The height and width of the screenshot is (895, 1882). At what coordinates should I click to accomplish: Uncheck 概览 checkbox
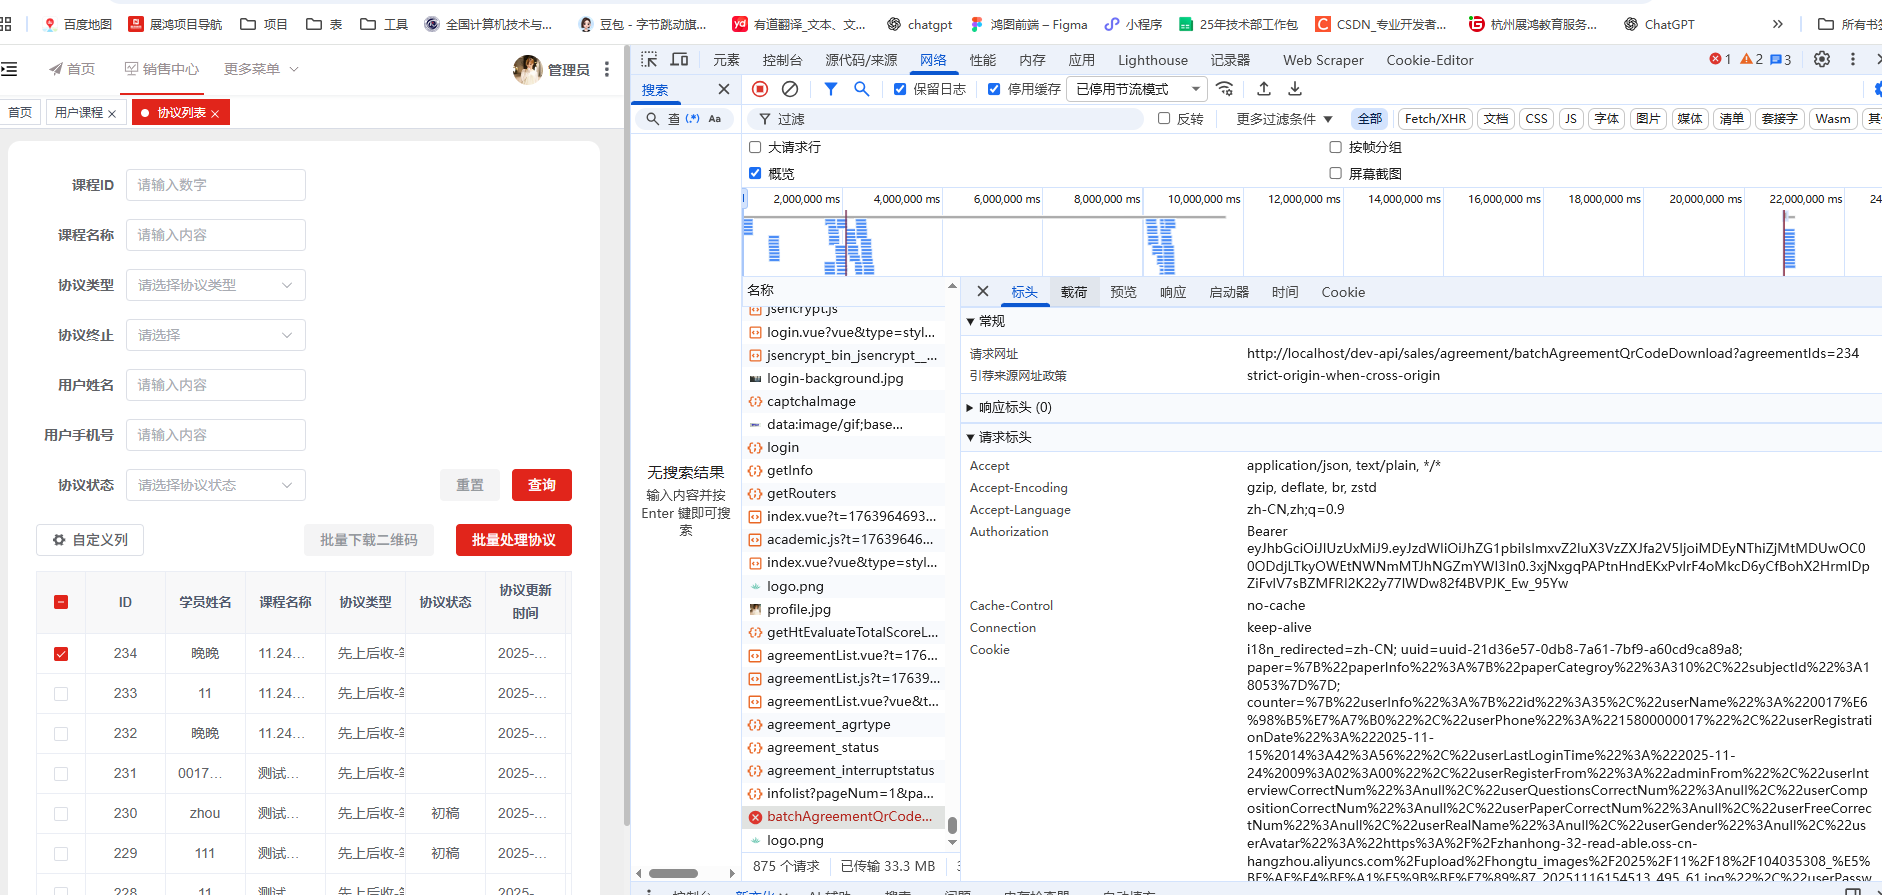[755, 173]
